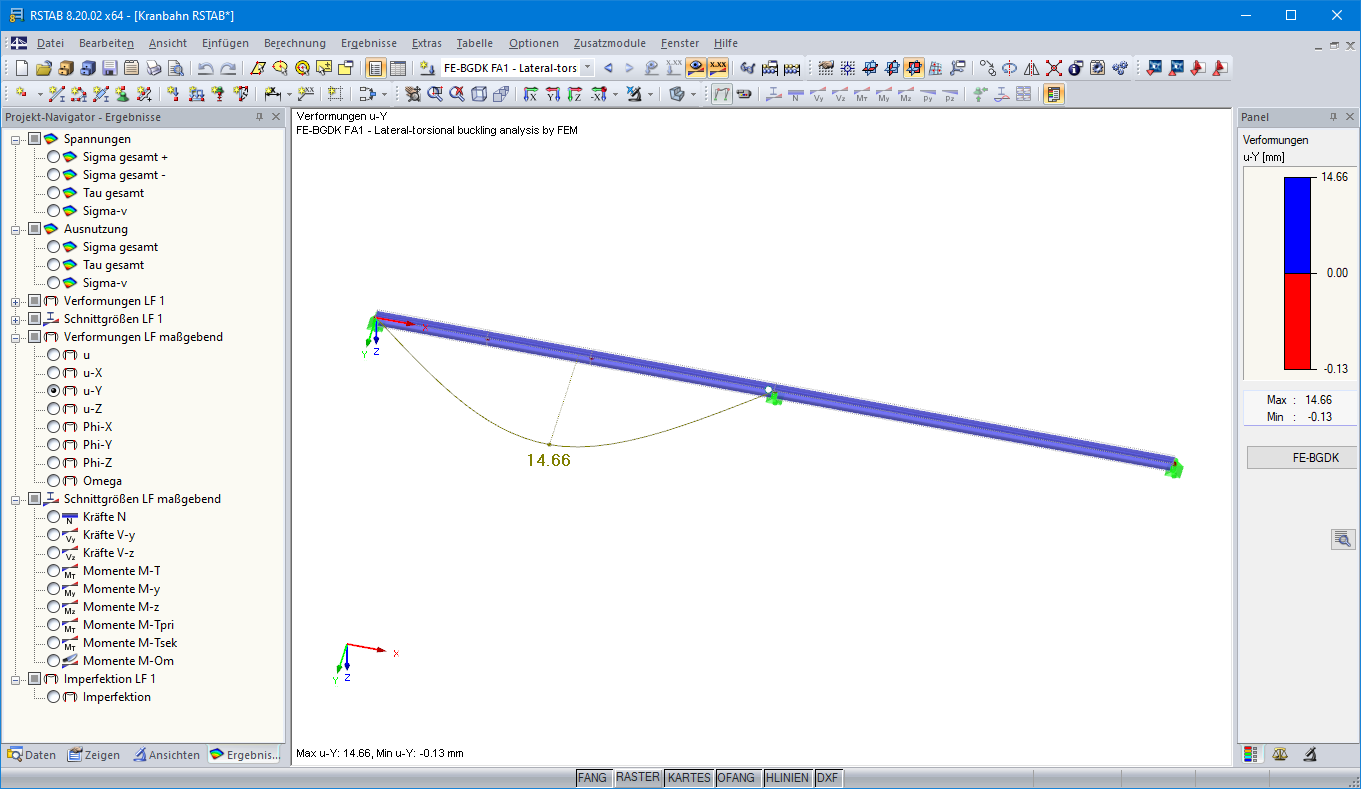Open the microscope filter tab in Panel
The image size is (1361, 789).
(1310, 754)
